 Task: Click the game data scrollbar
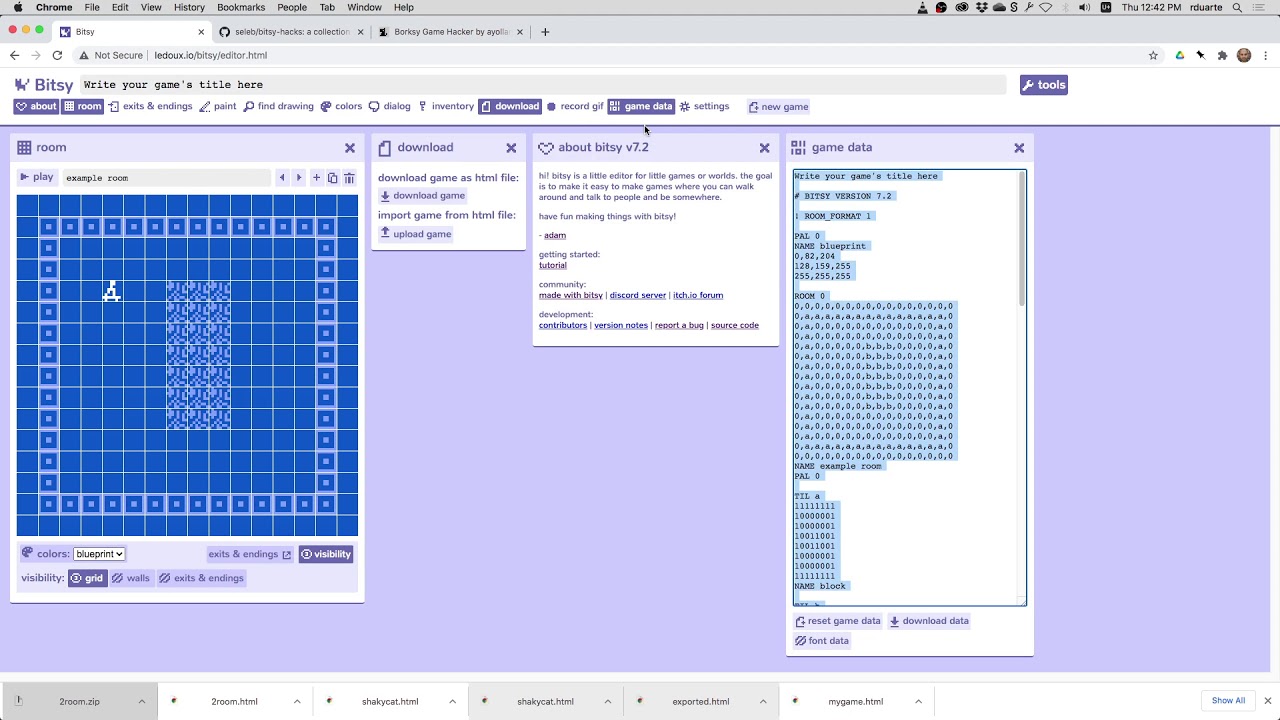pyautogui.click(x=1022, y=240)
